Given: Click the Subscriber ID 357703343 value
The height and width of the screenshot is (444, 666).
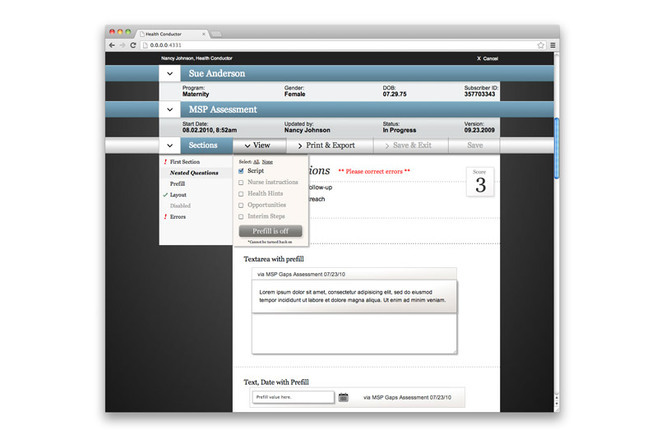Looking at the screenshot, I should 480,94.
